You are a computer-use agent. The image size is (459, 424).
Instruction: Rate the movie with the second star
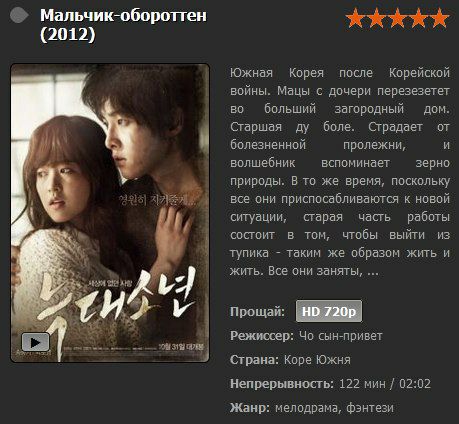(x=376, y=18)
